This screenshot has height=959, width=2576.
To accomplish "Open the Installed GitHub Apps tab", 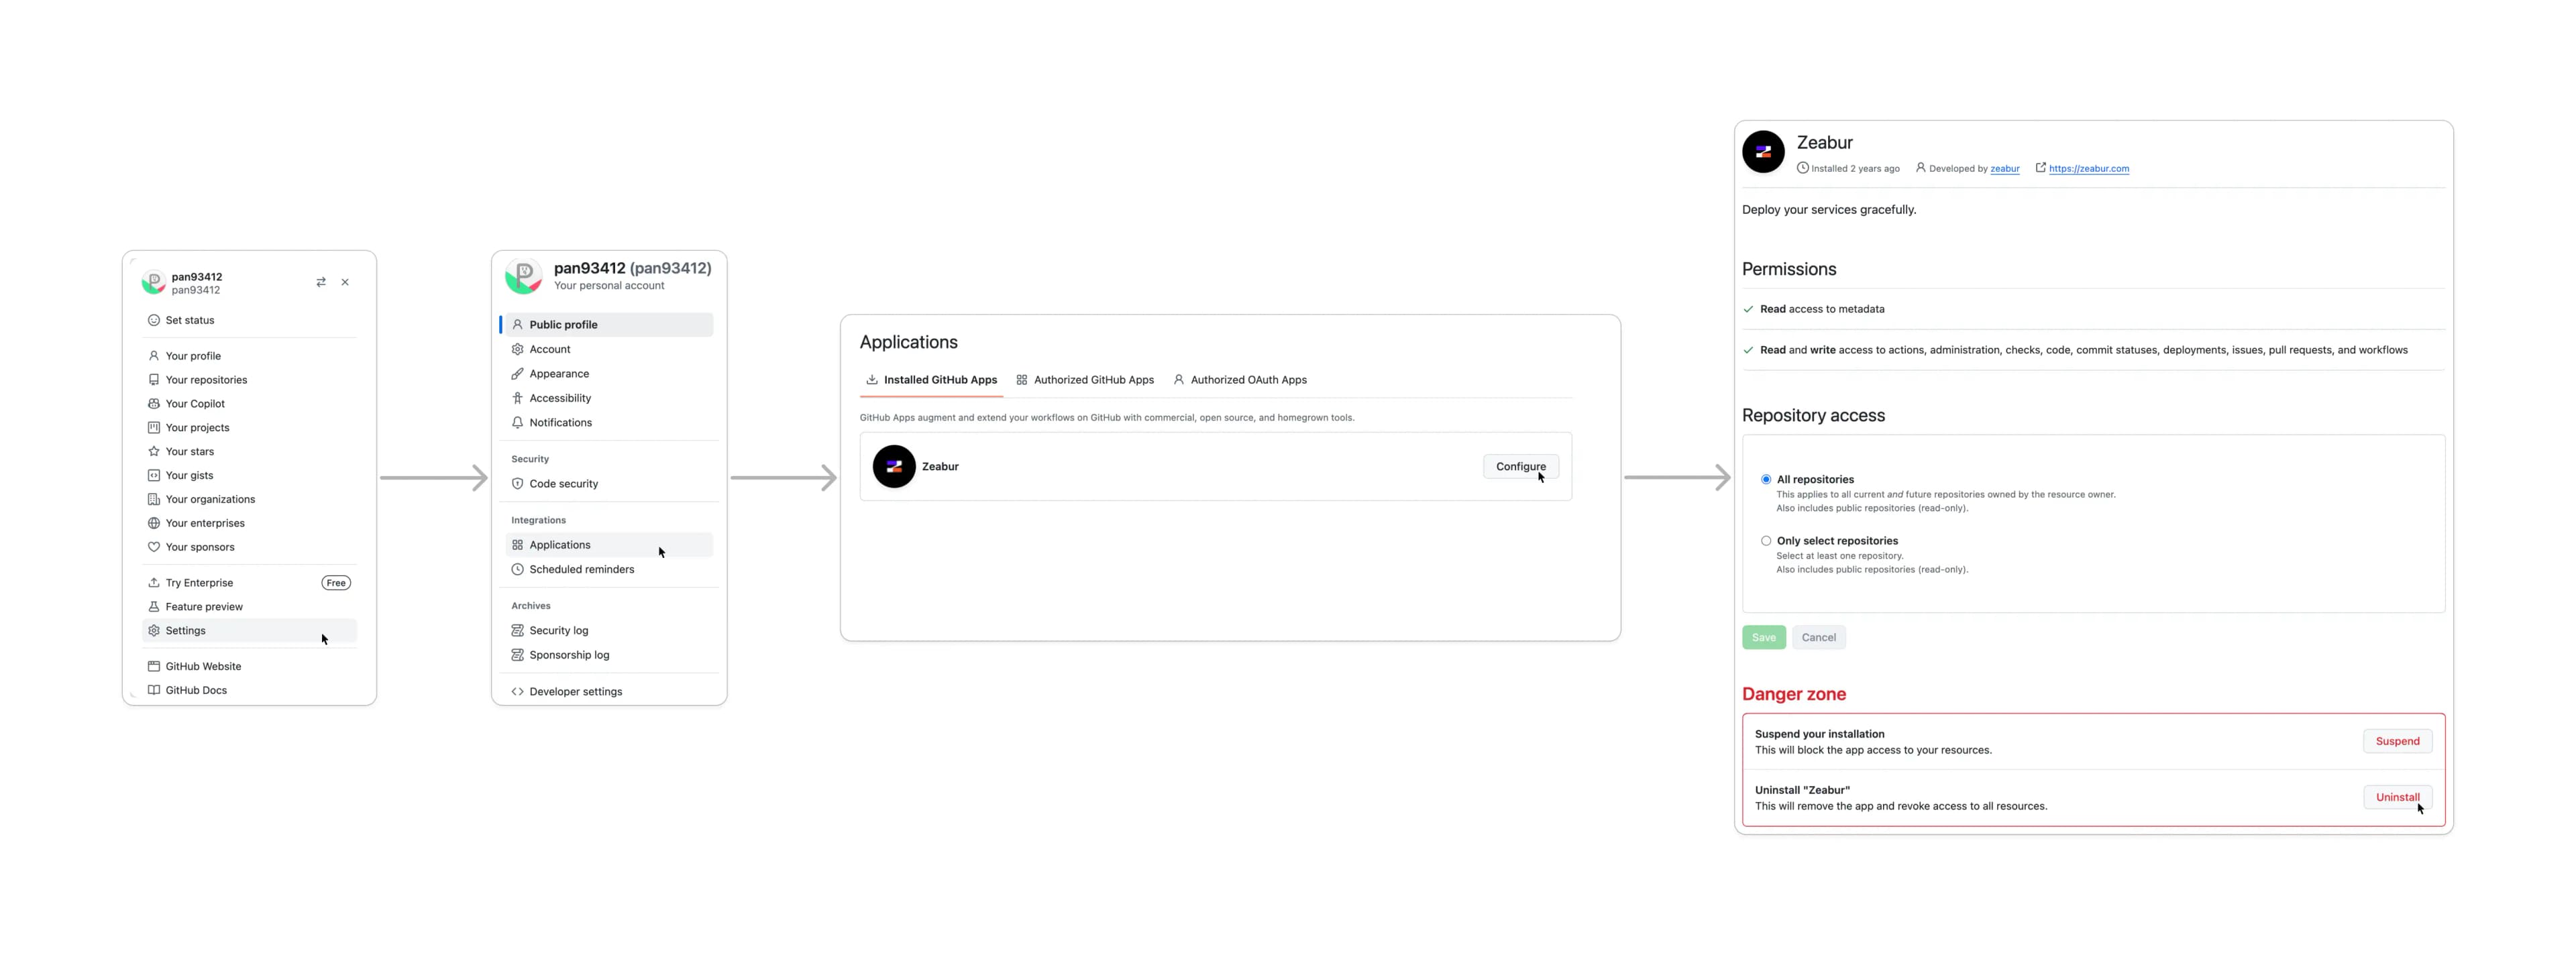I will point(931,380).
